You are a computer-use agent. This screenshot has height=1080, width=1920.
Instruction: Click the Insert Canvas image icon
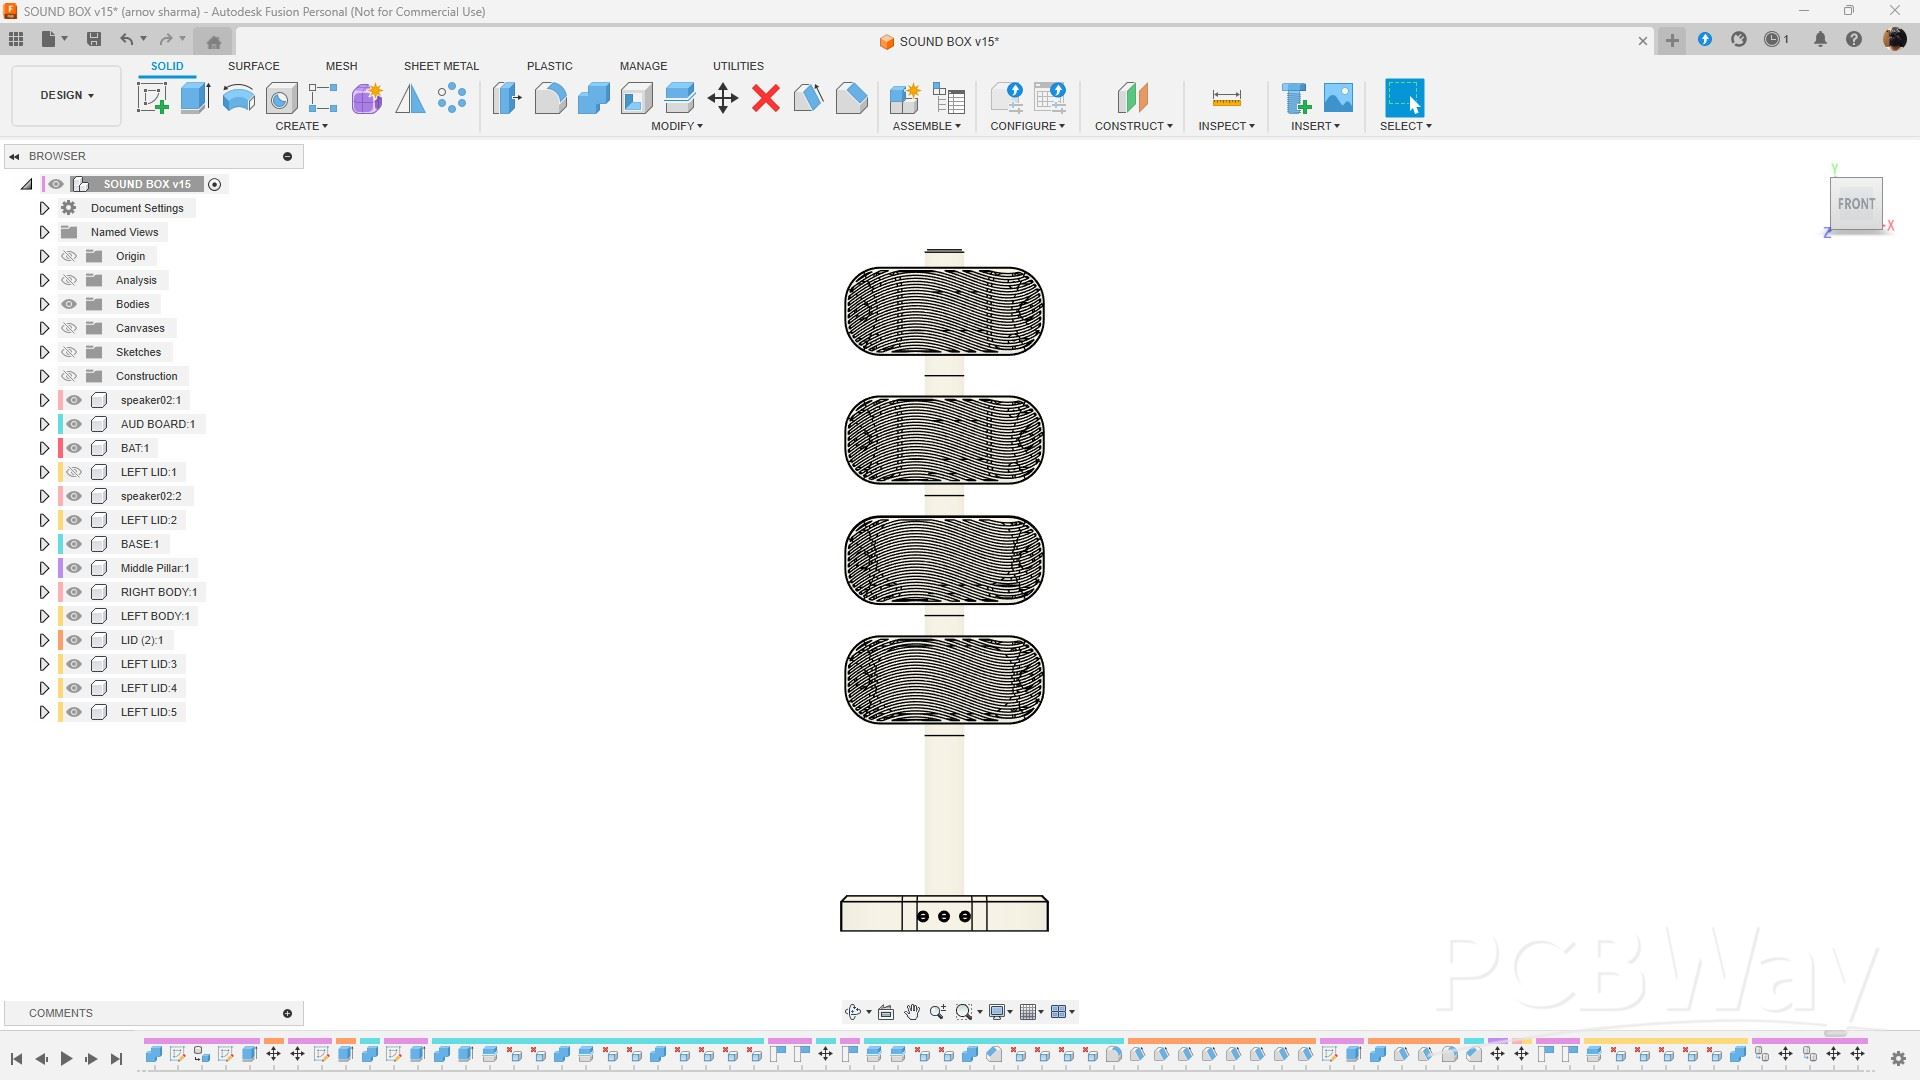tap(1338, 98)
